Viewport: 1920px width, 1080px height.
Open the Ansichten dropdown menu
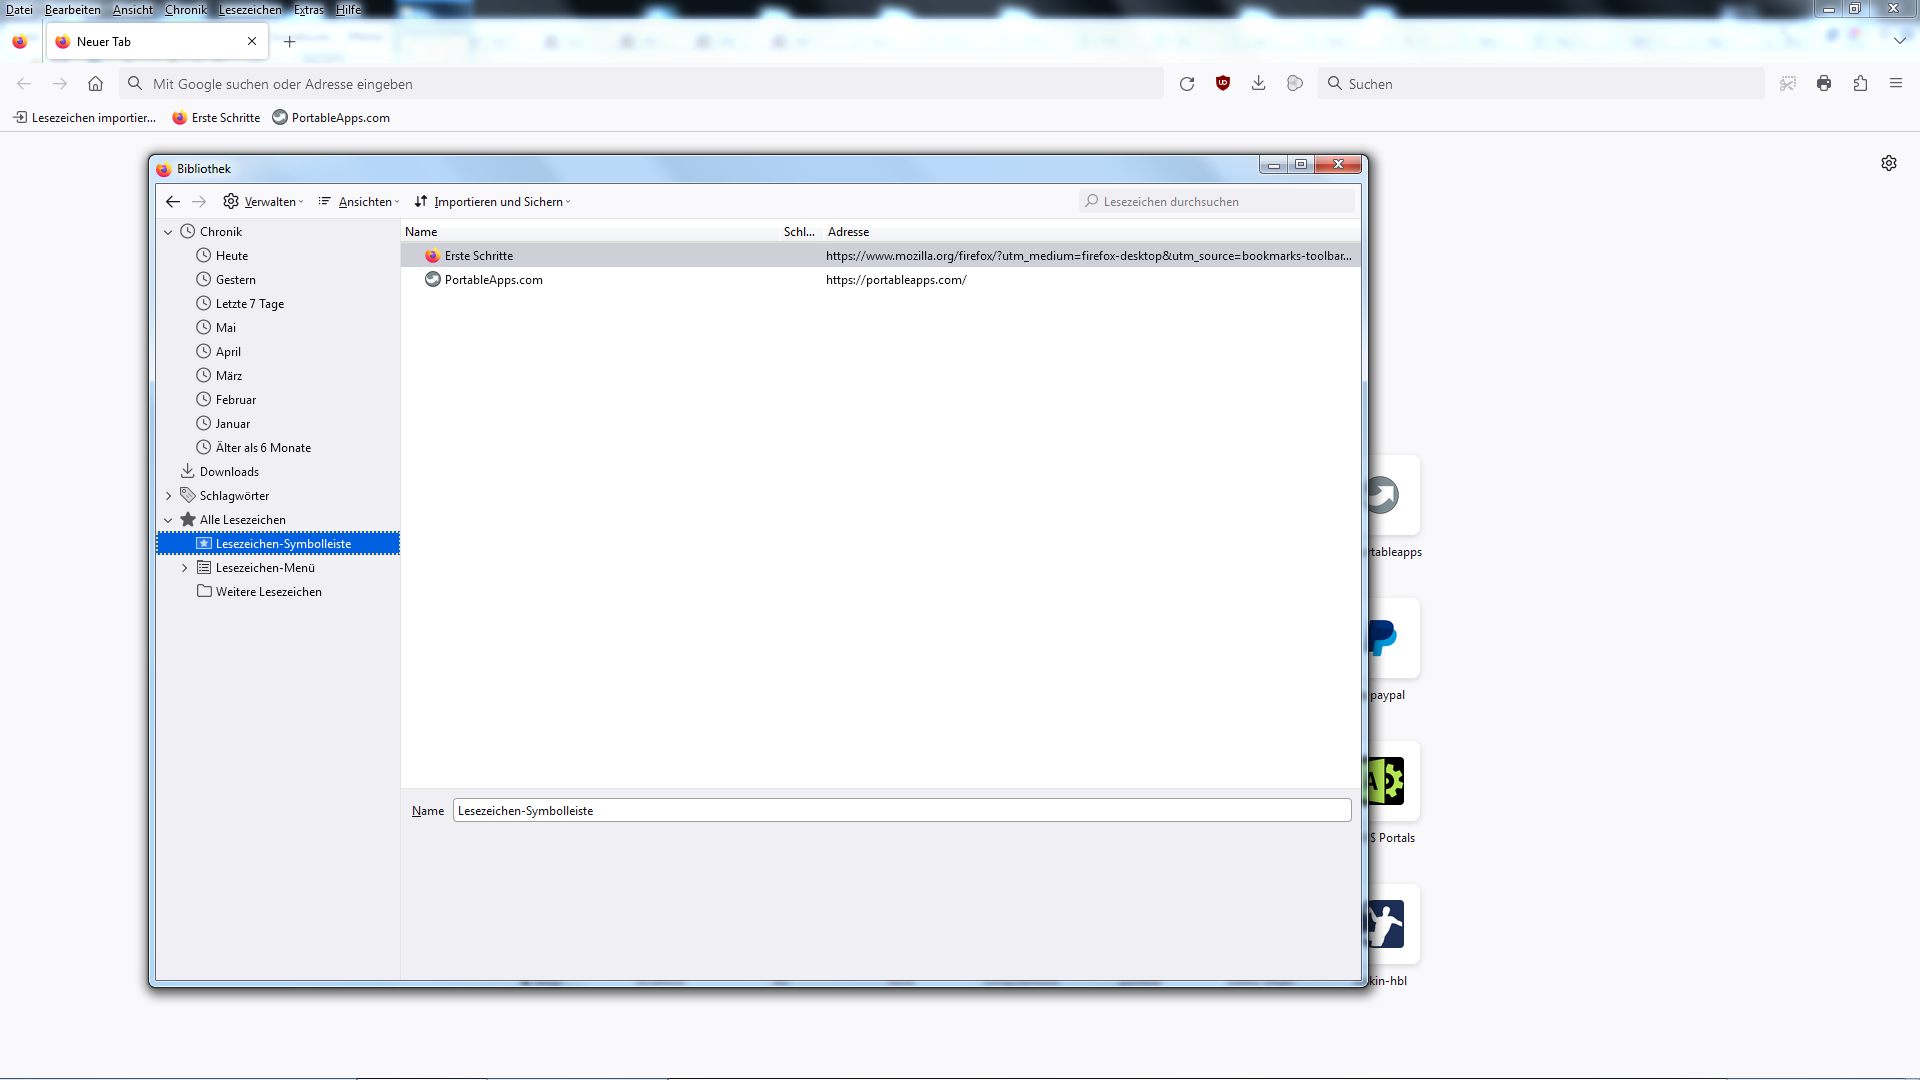[359, 202]
